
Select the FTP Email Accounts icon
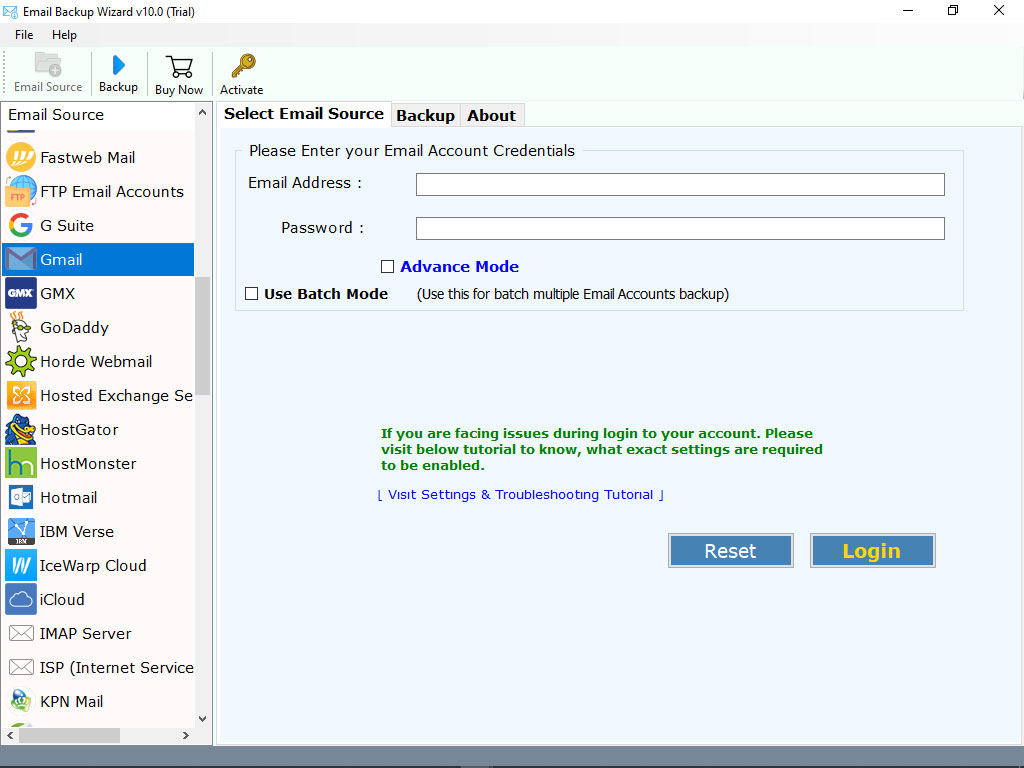pyautogui.click(x=21, y=191)
